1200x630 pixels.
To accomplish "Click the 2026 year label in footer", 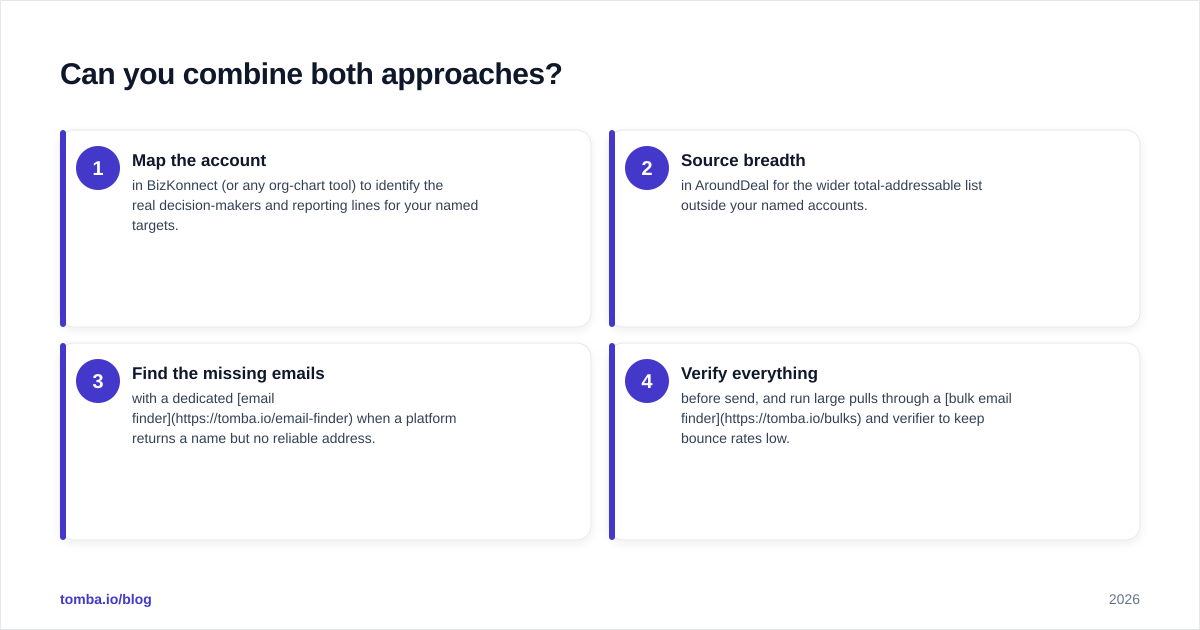I will (1124, 599).
